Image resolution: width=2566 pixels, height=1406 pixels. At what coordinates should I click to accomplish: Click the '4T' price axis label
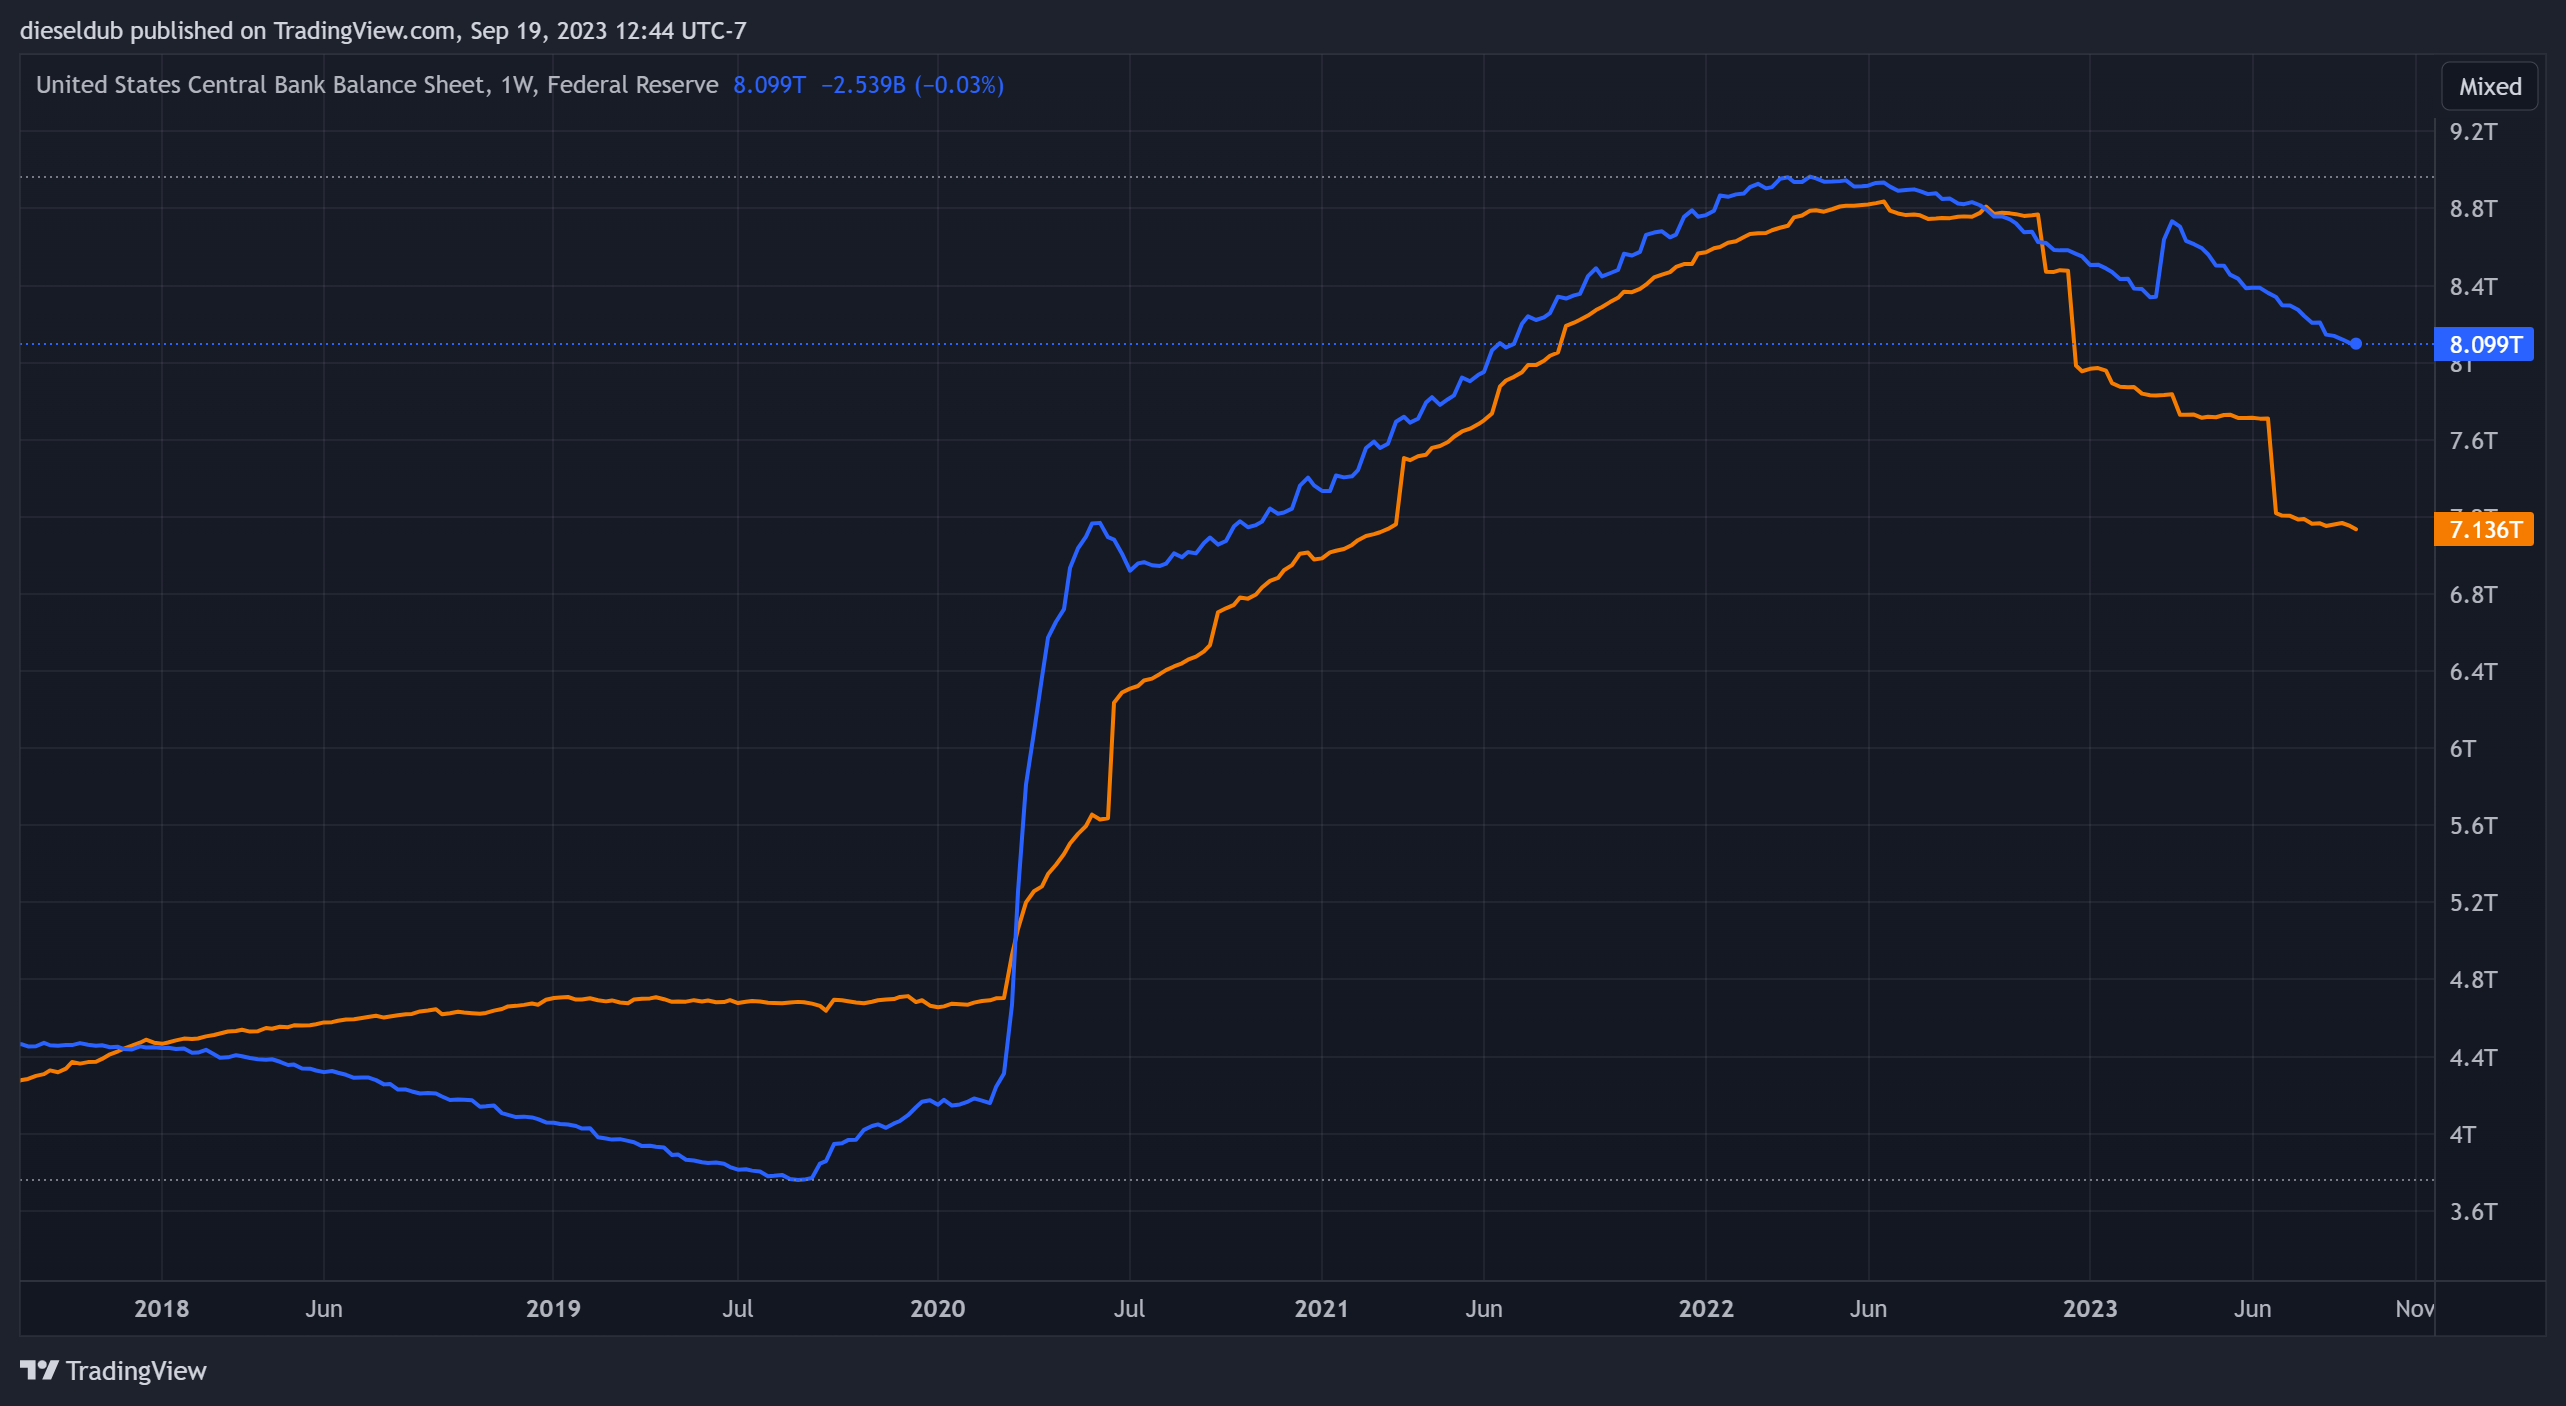click(x=2462, y=1134)
